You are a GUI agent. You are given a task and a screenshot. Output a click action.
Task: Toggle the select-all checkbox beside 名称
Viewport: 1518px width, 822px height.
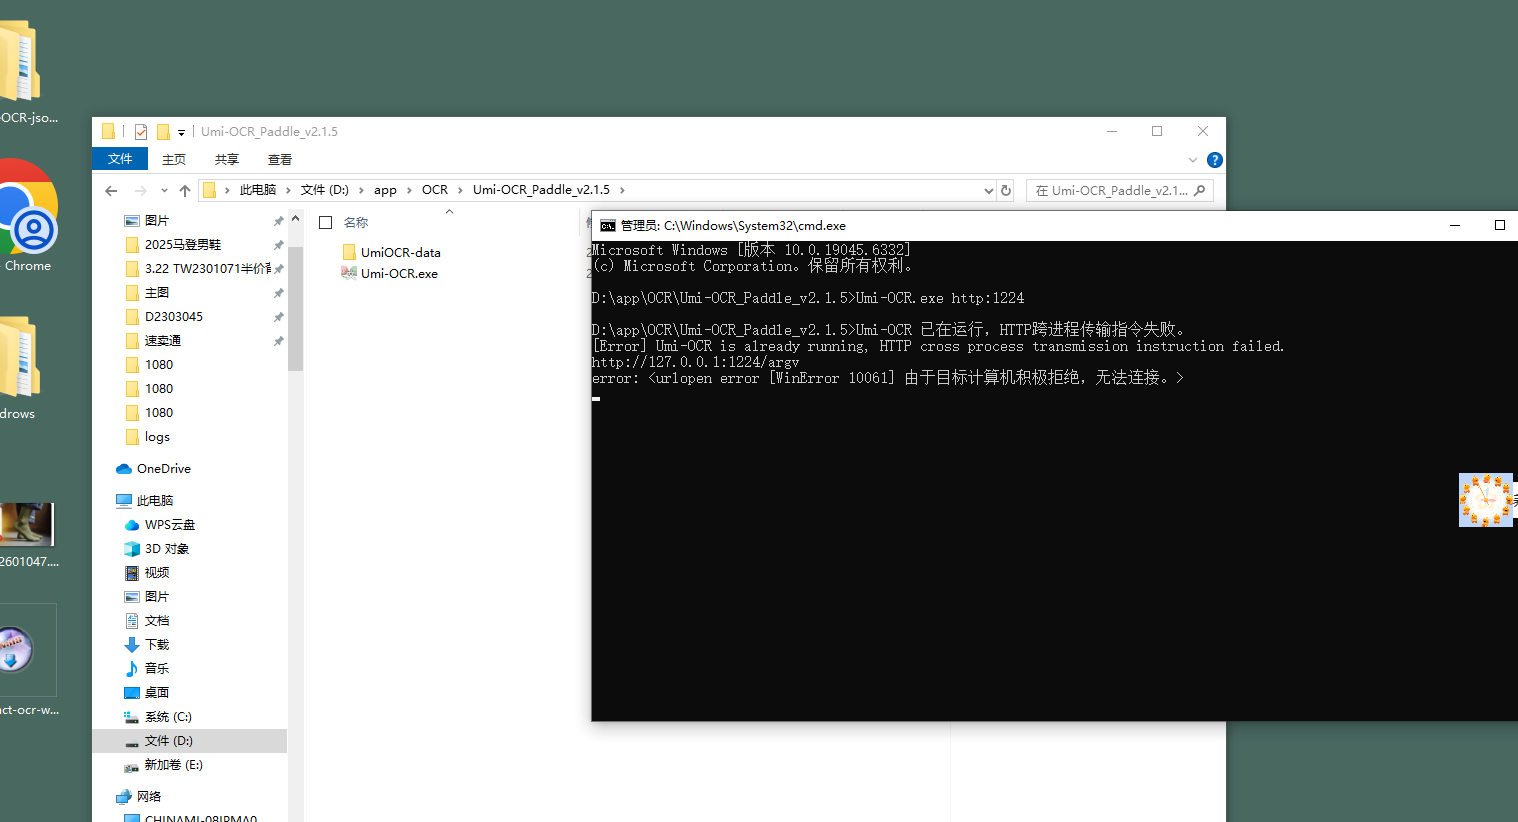point(325,223)
